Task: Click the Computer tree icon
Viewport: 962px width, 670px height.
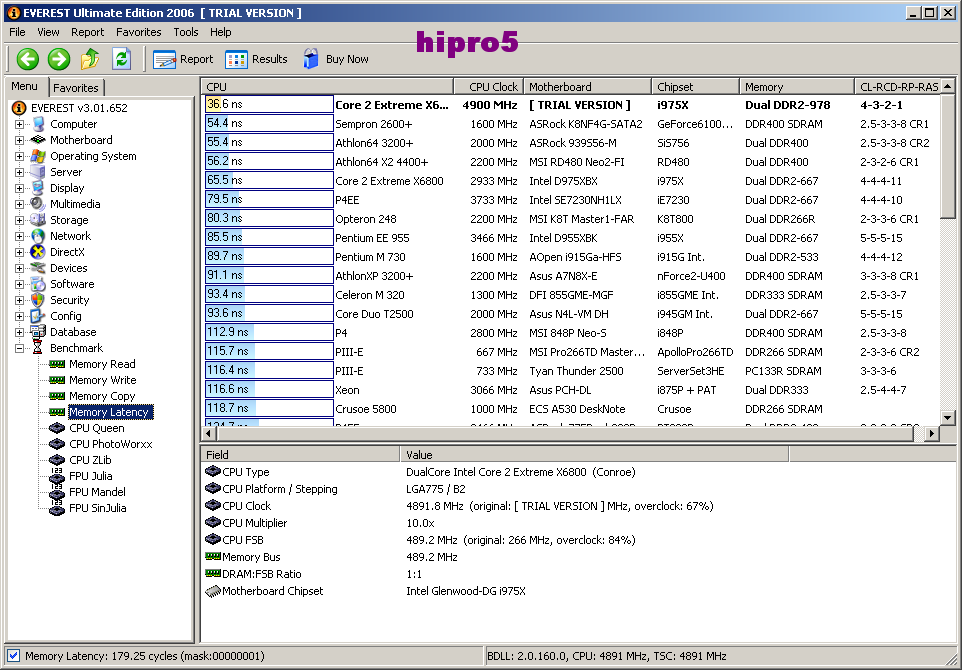Action: pos(38,124)
